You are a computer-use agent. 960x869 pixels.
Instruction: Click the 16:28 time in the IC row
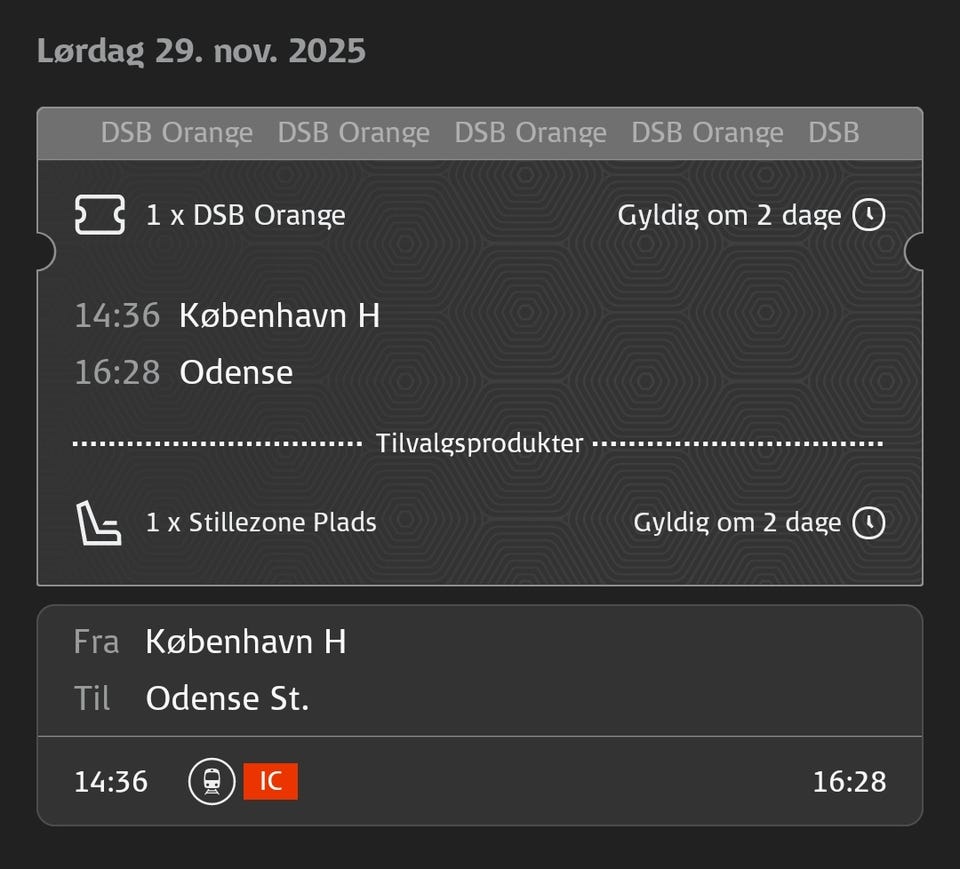point(849,781)
